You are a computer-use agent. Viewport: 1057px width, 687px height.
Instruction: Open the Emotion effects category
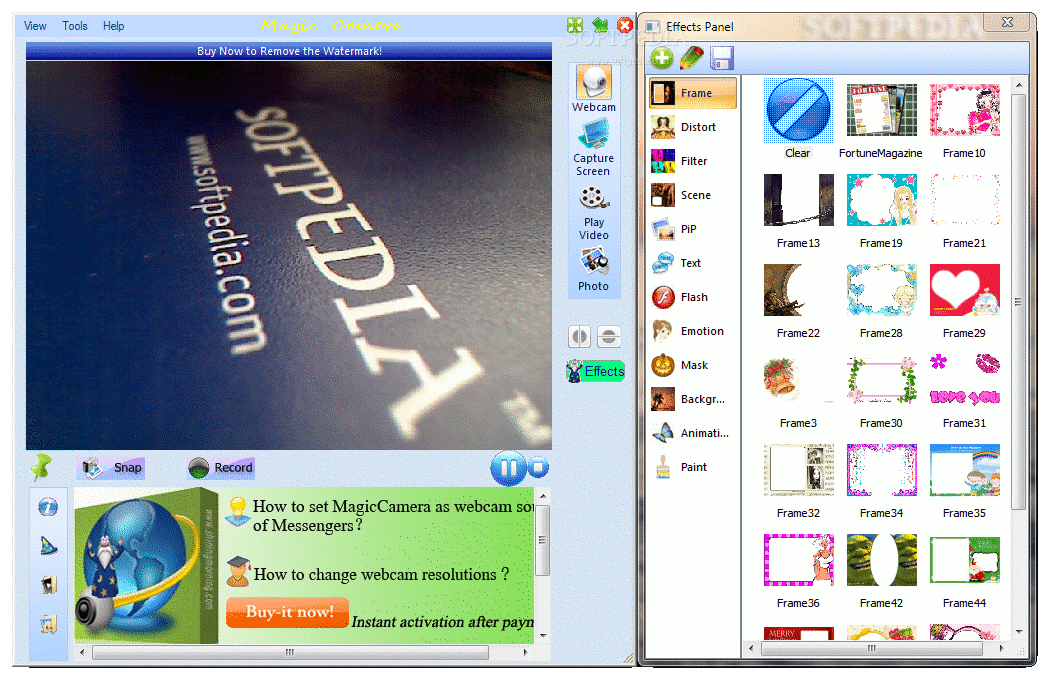[693, 331]
